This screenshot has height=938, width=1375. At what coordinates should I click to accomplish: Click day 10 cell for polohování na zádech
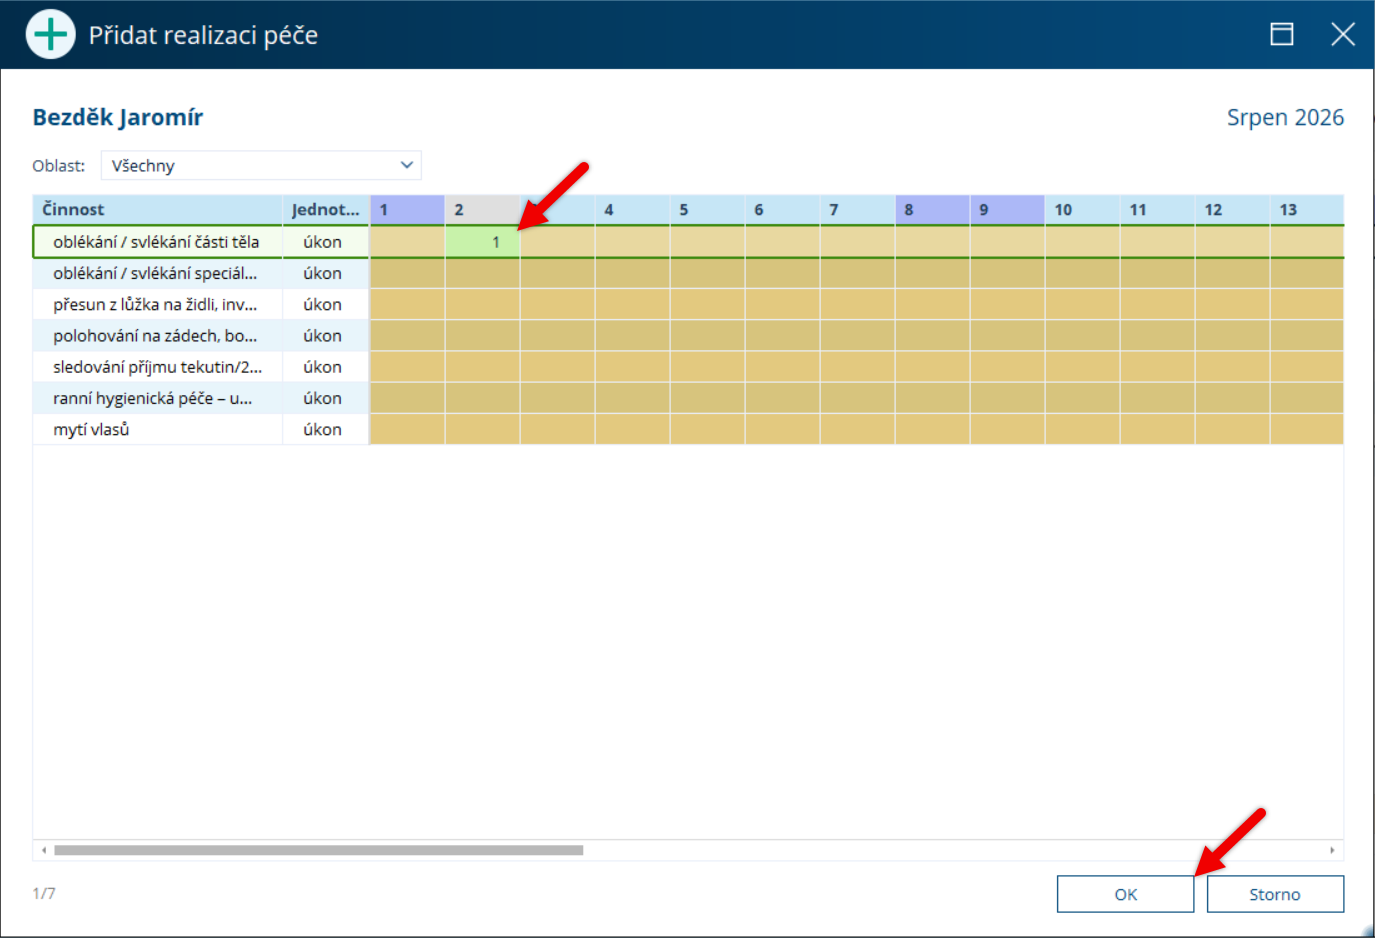pyautogui.click(x=1082, y=335)
